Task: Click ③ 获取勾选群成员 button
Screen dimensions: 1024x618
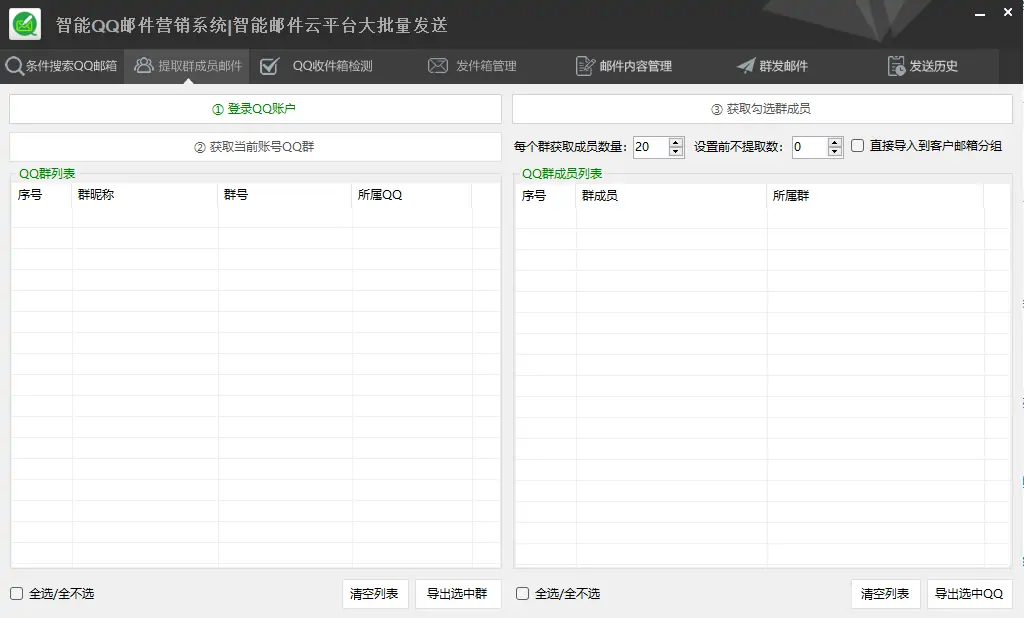Action: 762,109
